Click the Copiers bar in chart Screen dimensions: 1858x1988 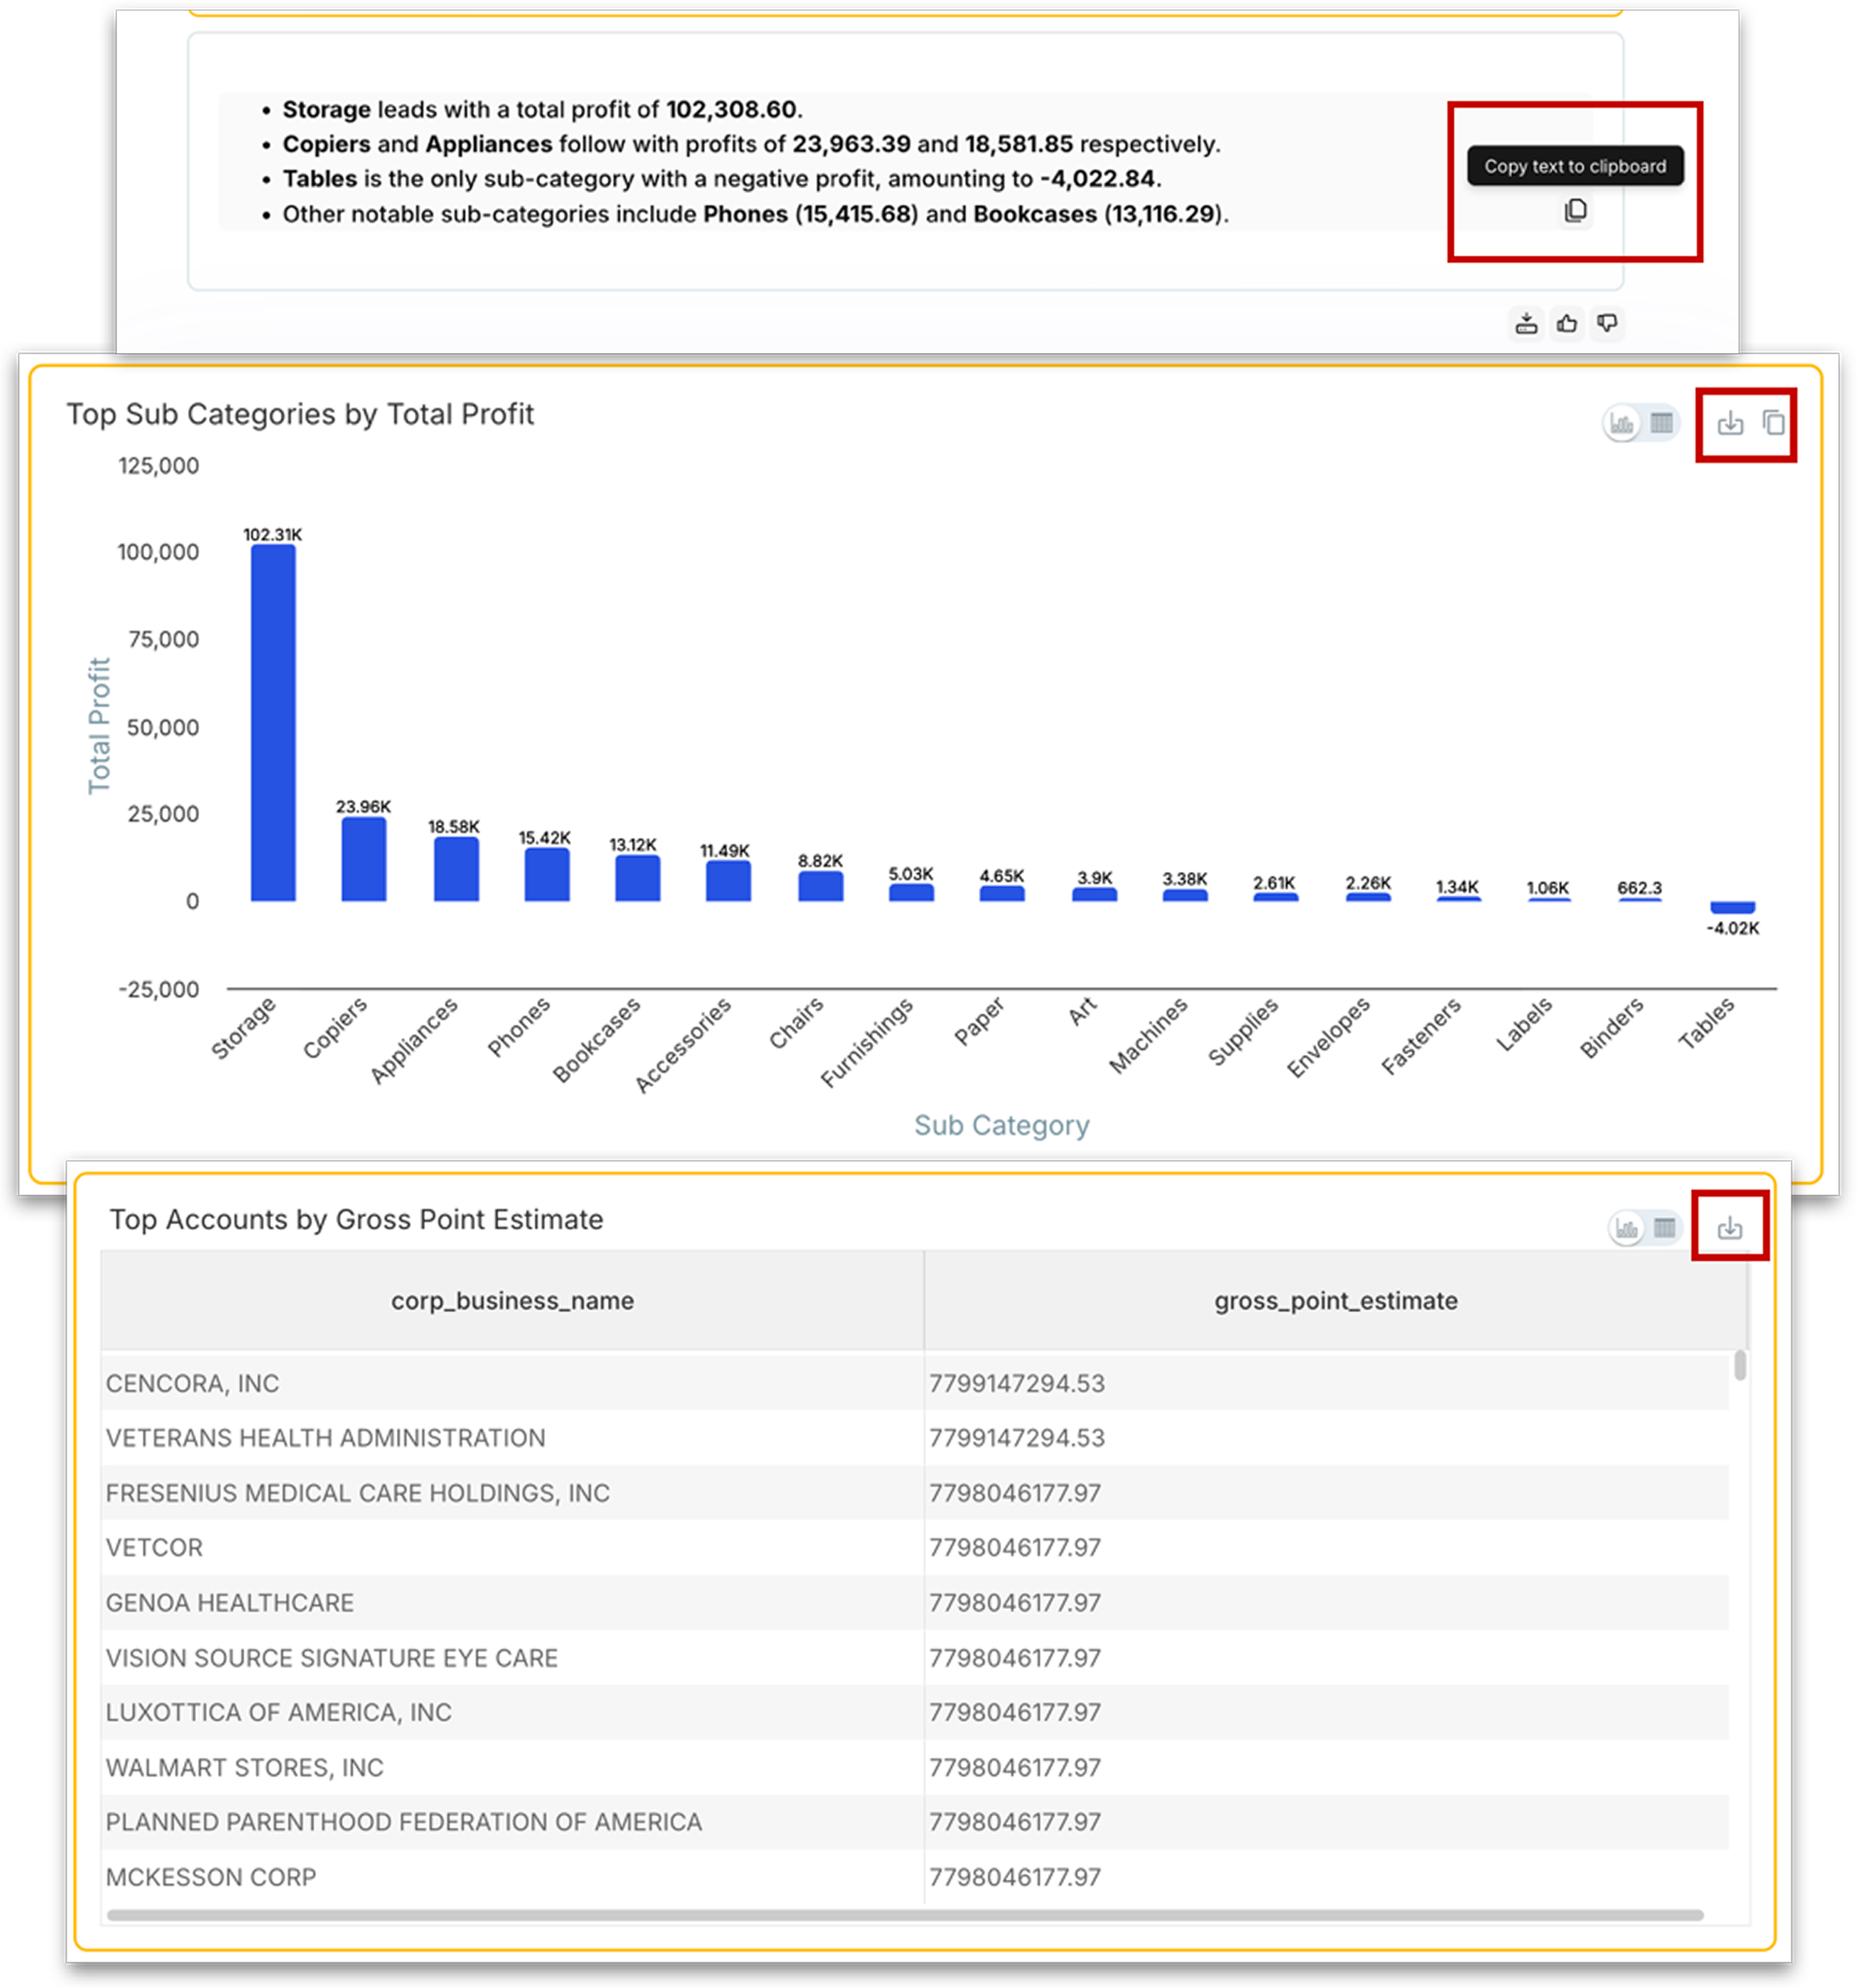pos(364,860)
